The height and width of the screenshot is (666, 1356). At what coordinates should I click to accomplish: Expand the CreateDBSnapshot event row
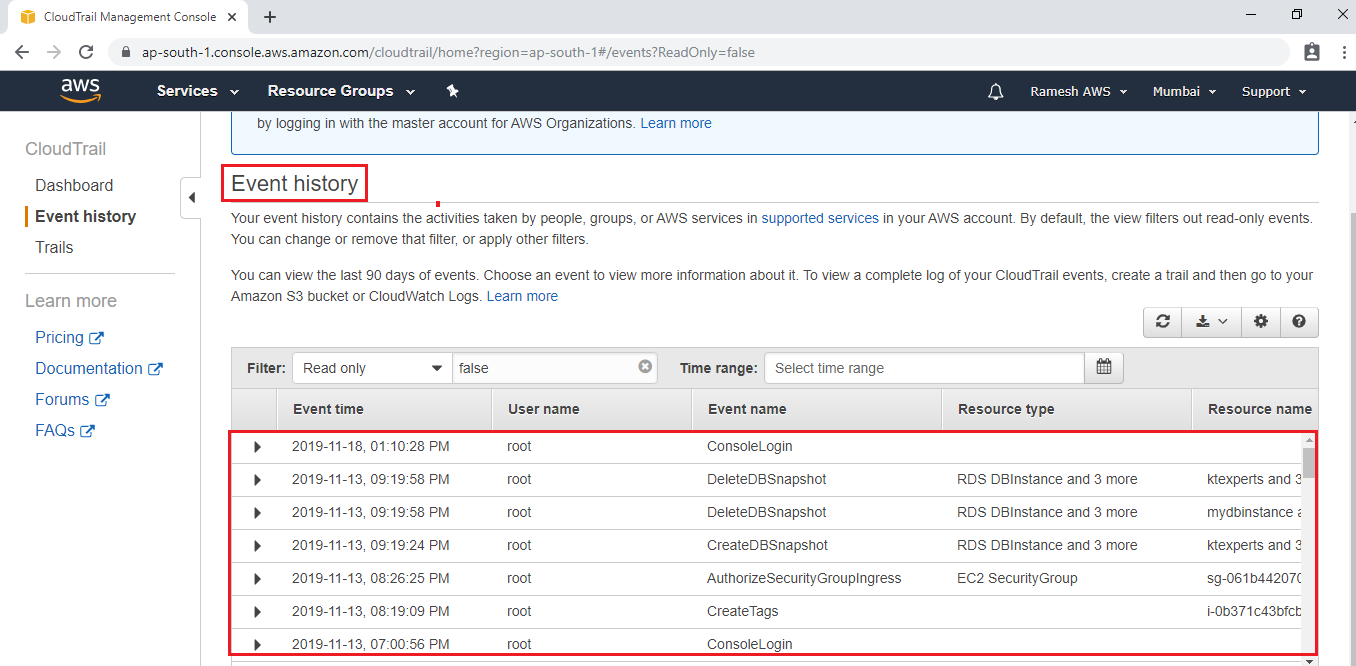pyautogui.click(x=257, y=546)
